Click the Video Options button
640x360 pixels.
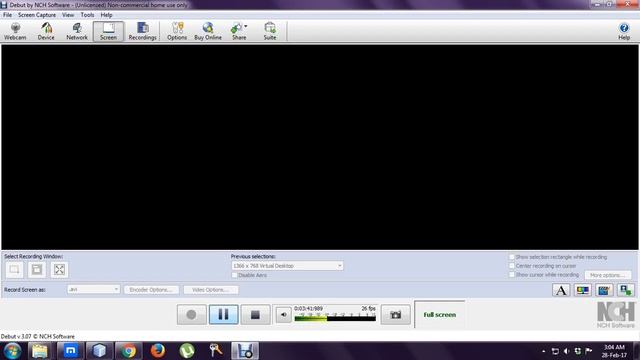[211, 290]
